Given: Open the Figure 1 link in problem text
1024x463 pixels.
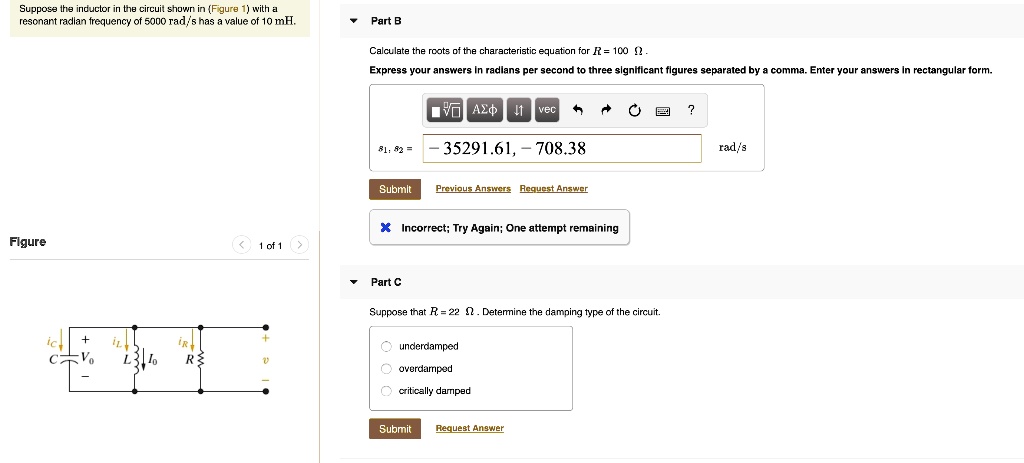Looking at the screenshot, I should [232, 8].
